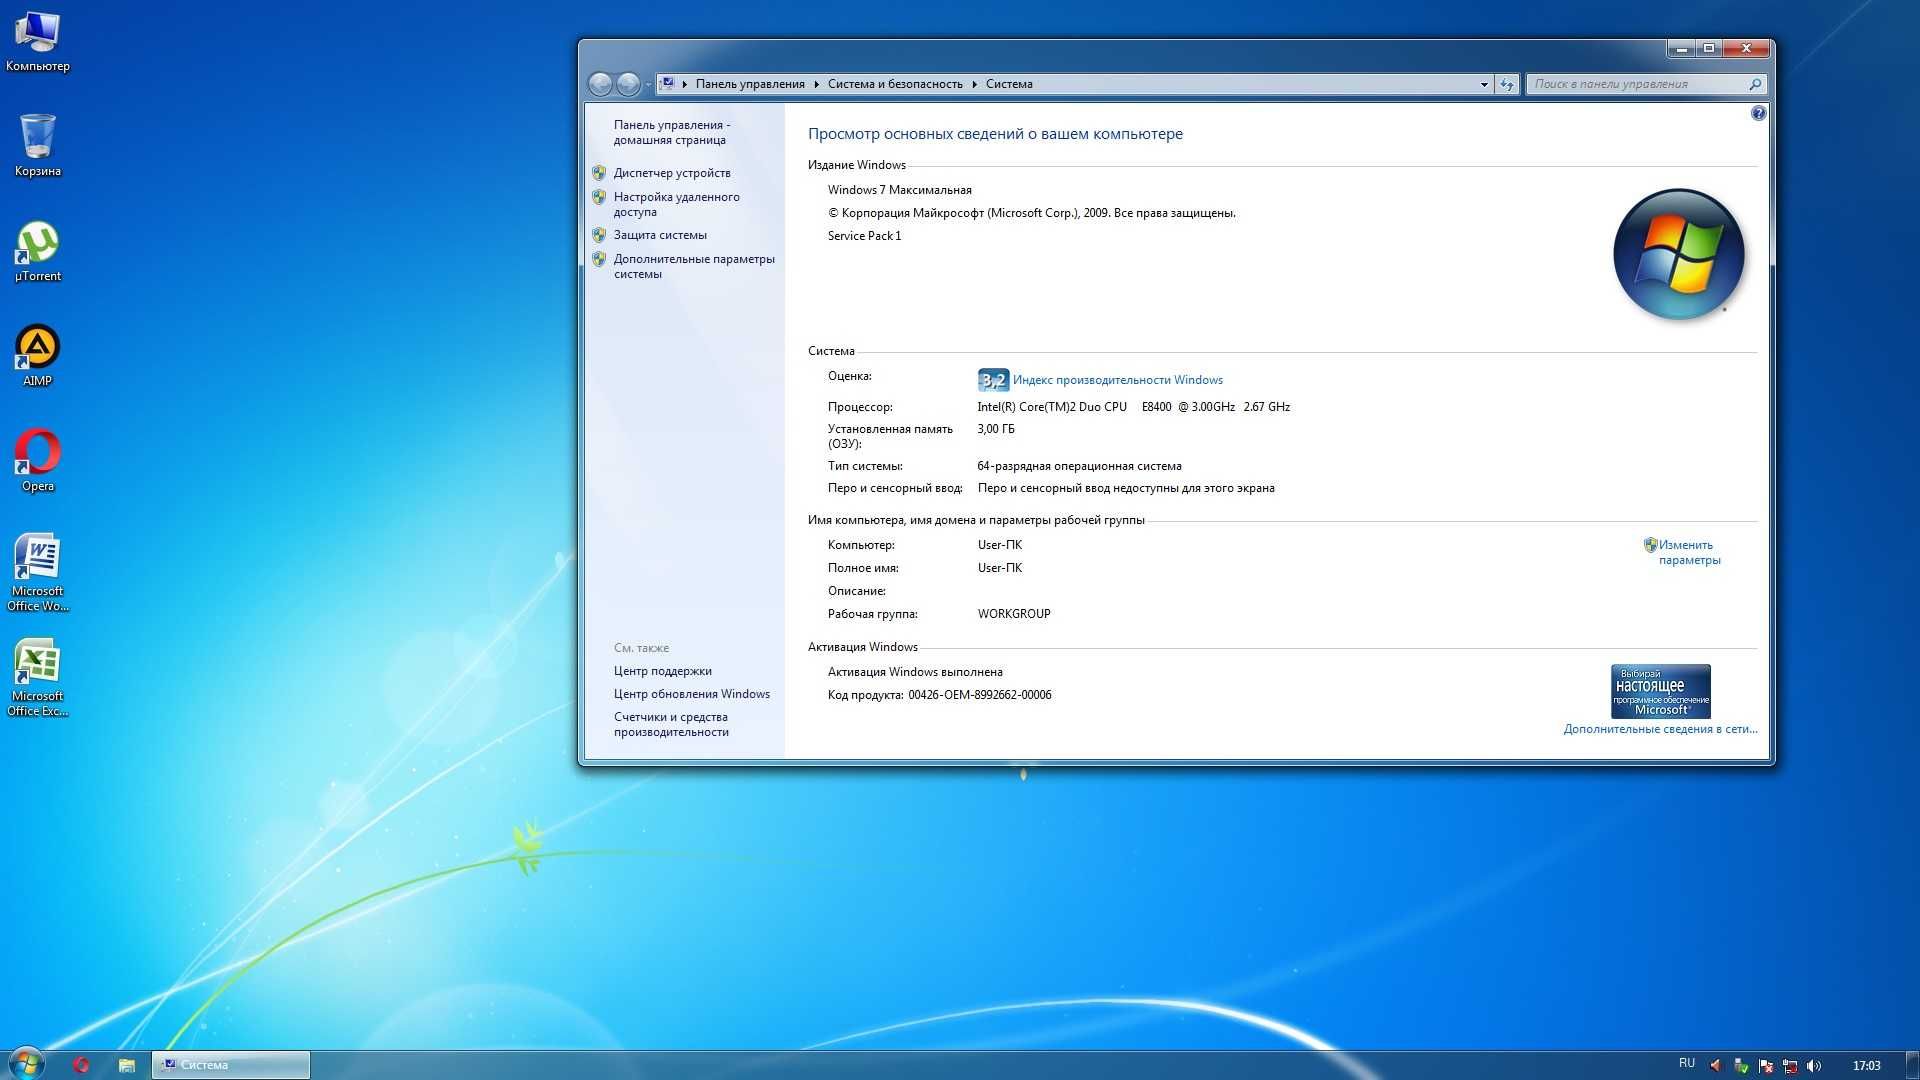Go back with the navigation arrow
This screenshot has height=1080, width=1920.
(600, 84)
